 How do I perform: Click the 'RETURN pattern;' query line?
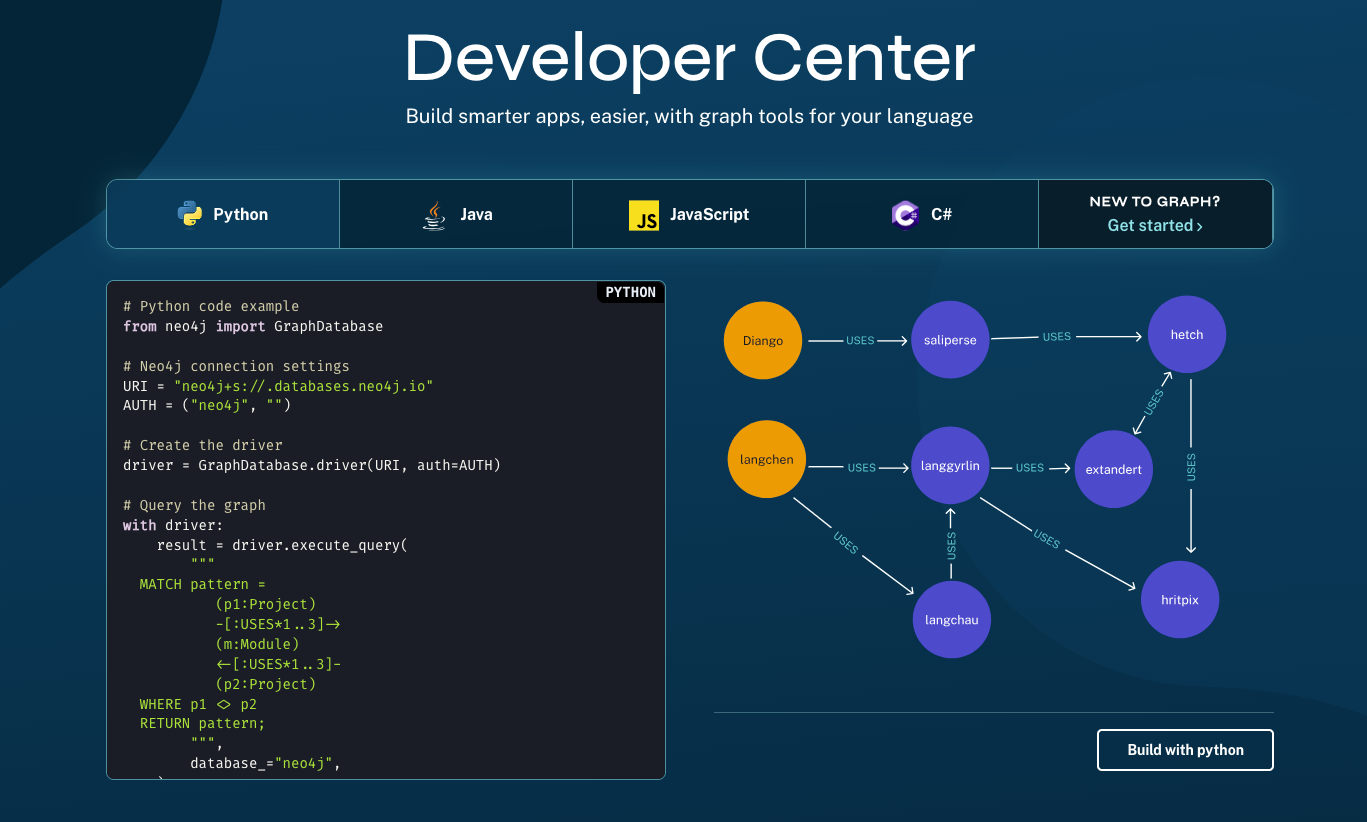pos(202,723)
